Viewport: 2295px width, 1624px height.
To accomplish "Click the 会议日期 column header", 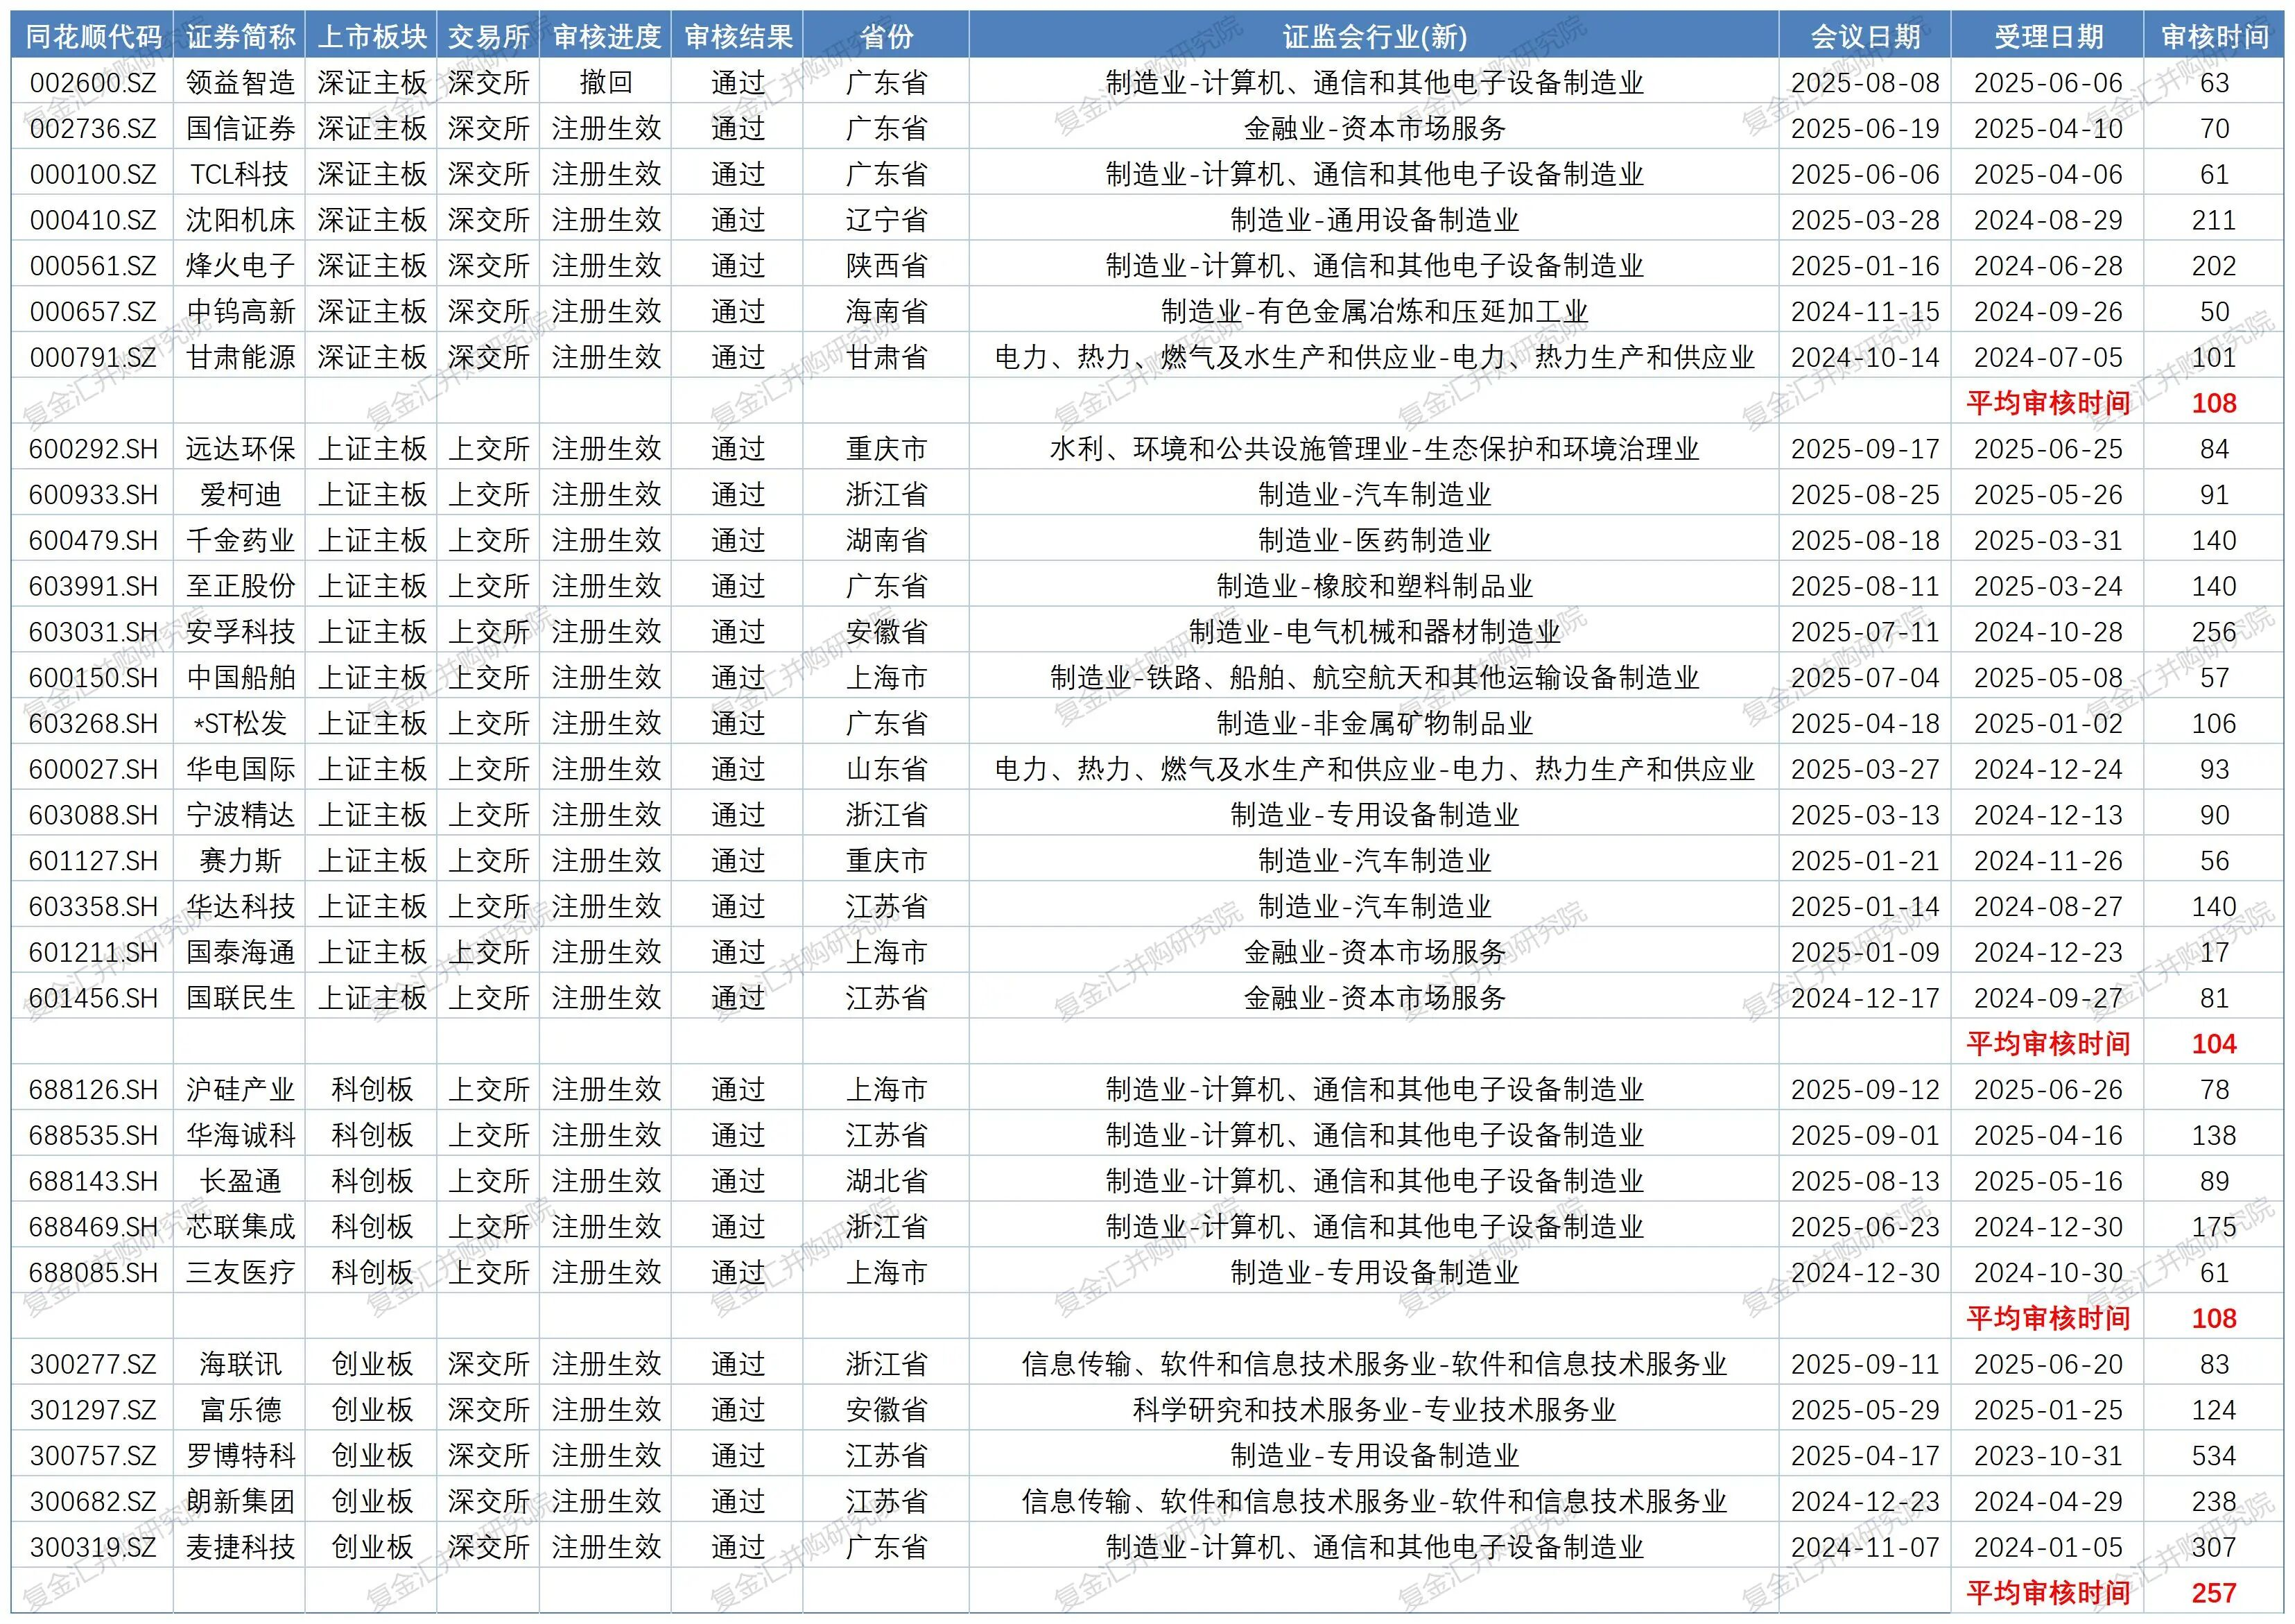I will point(1865,37).
